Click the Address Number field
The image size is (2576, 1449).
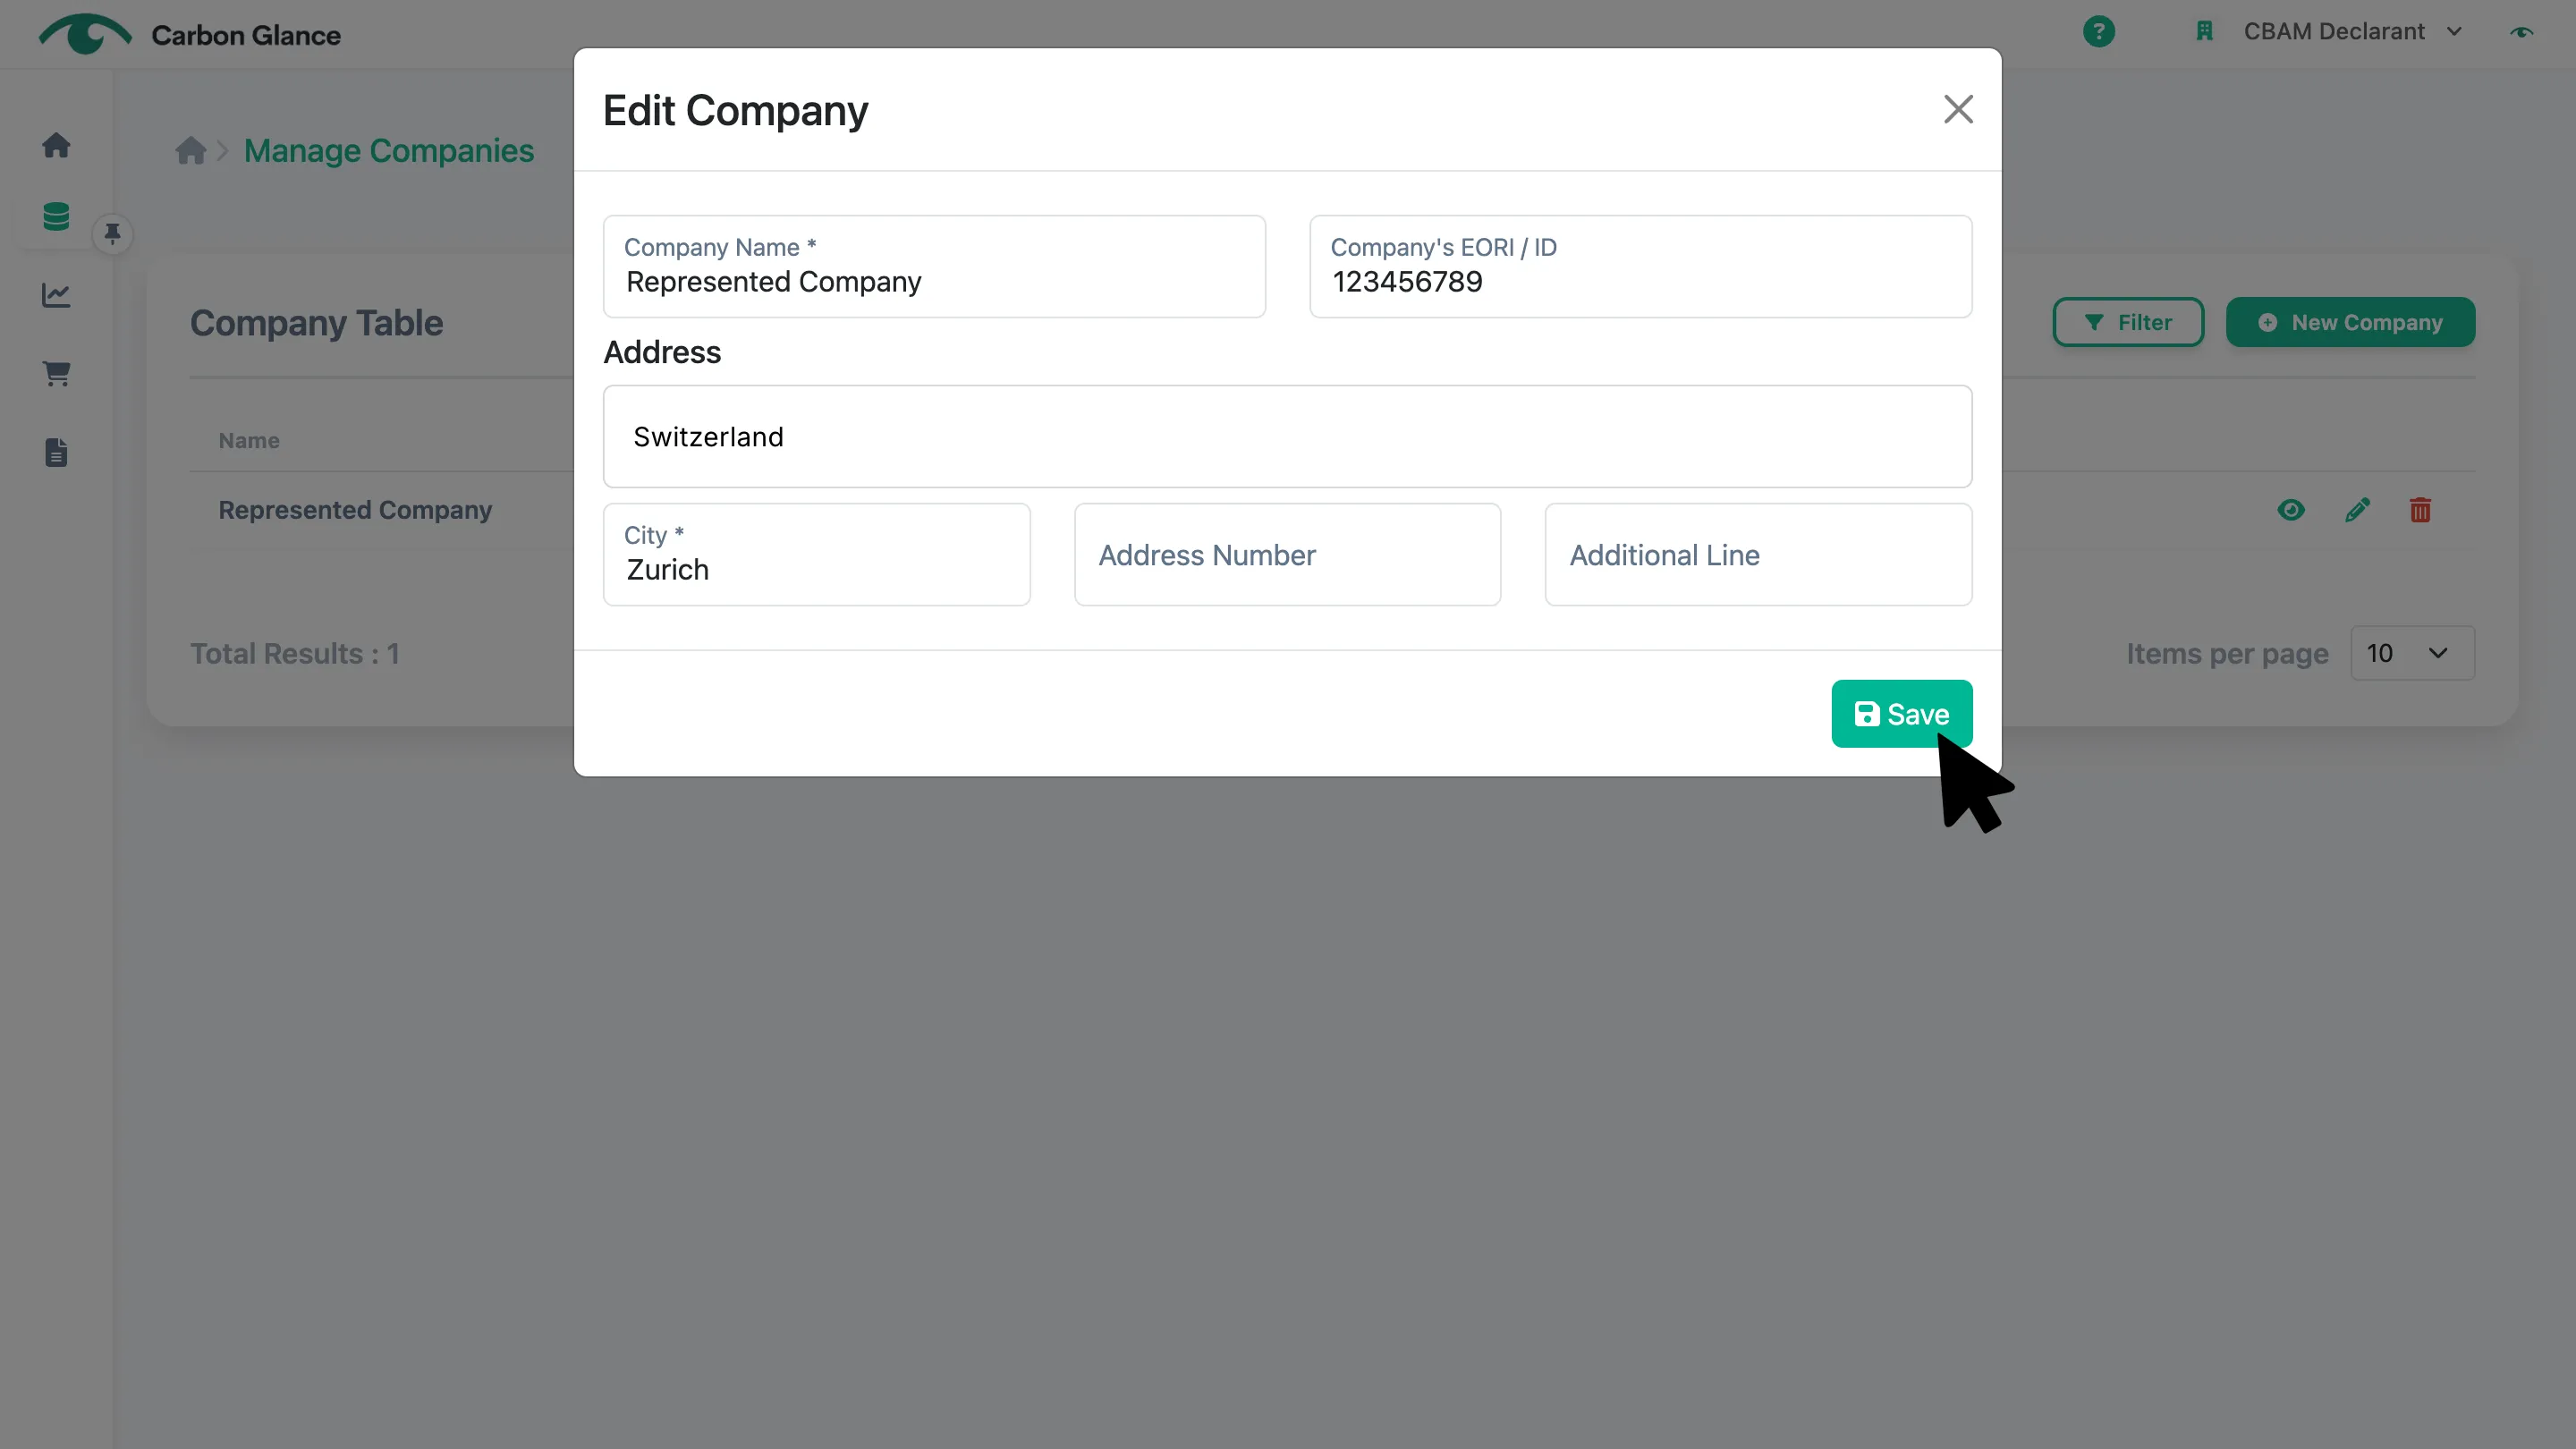pos(1287,555)
